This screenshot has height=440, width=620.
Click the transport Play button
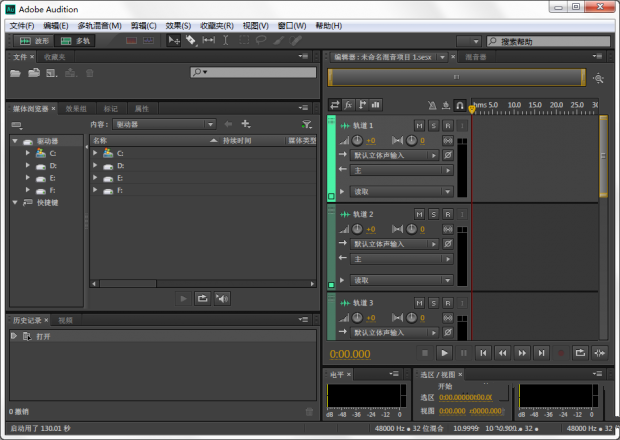pos(444,353)
